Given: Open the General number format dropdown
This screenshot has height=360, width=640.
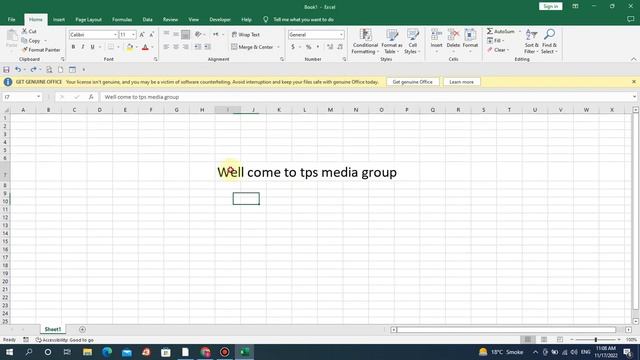Looking at the screenshot, I should (x=341, y=35).
